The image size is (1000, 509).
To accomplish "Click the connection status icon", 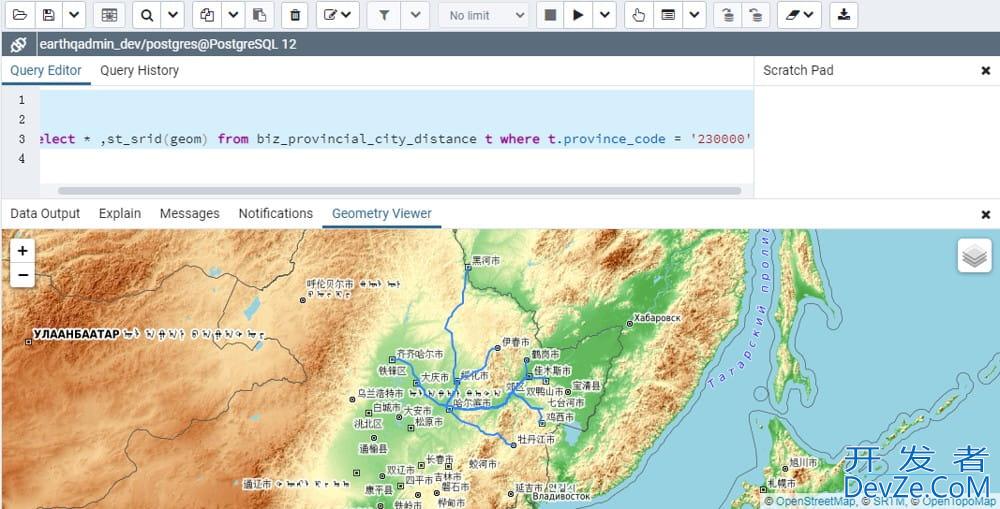I will point(18,44).
